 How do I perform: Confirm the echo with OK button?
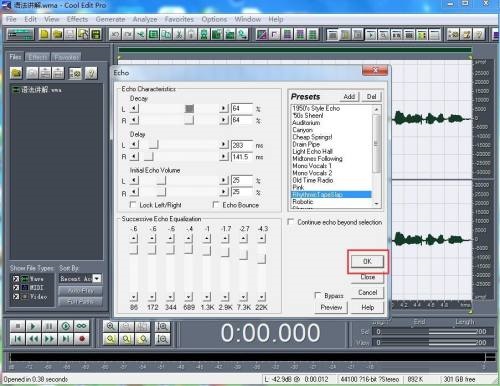367,261
